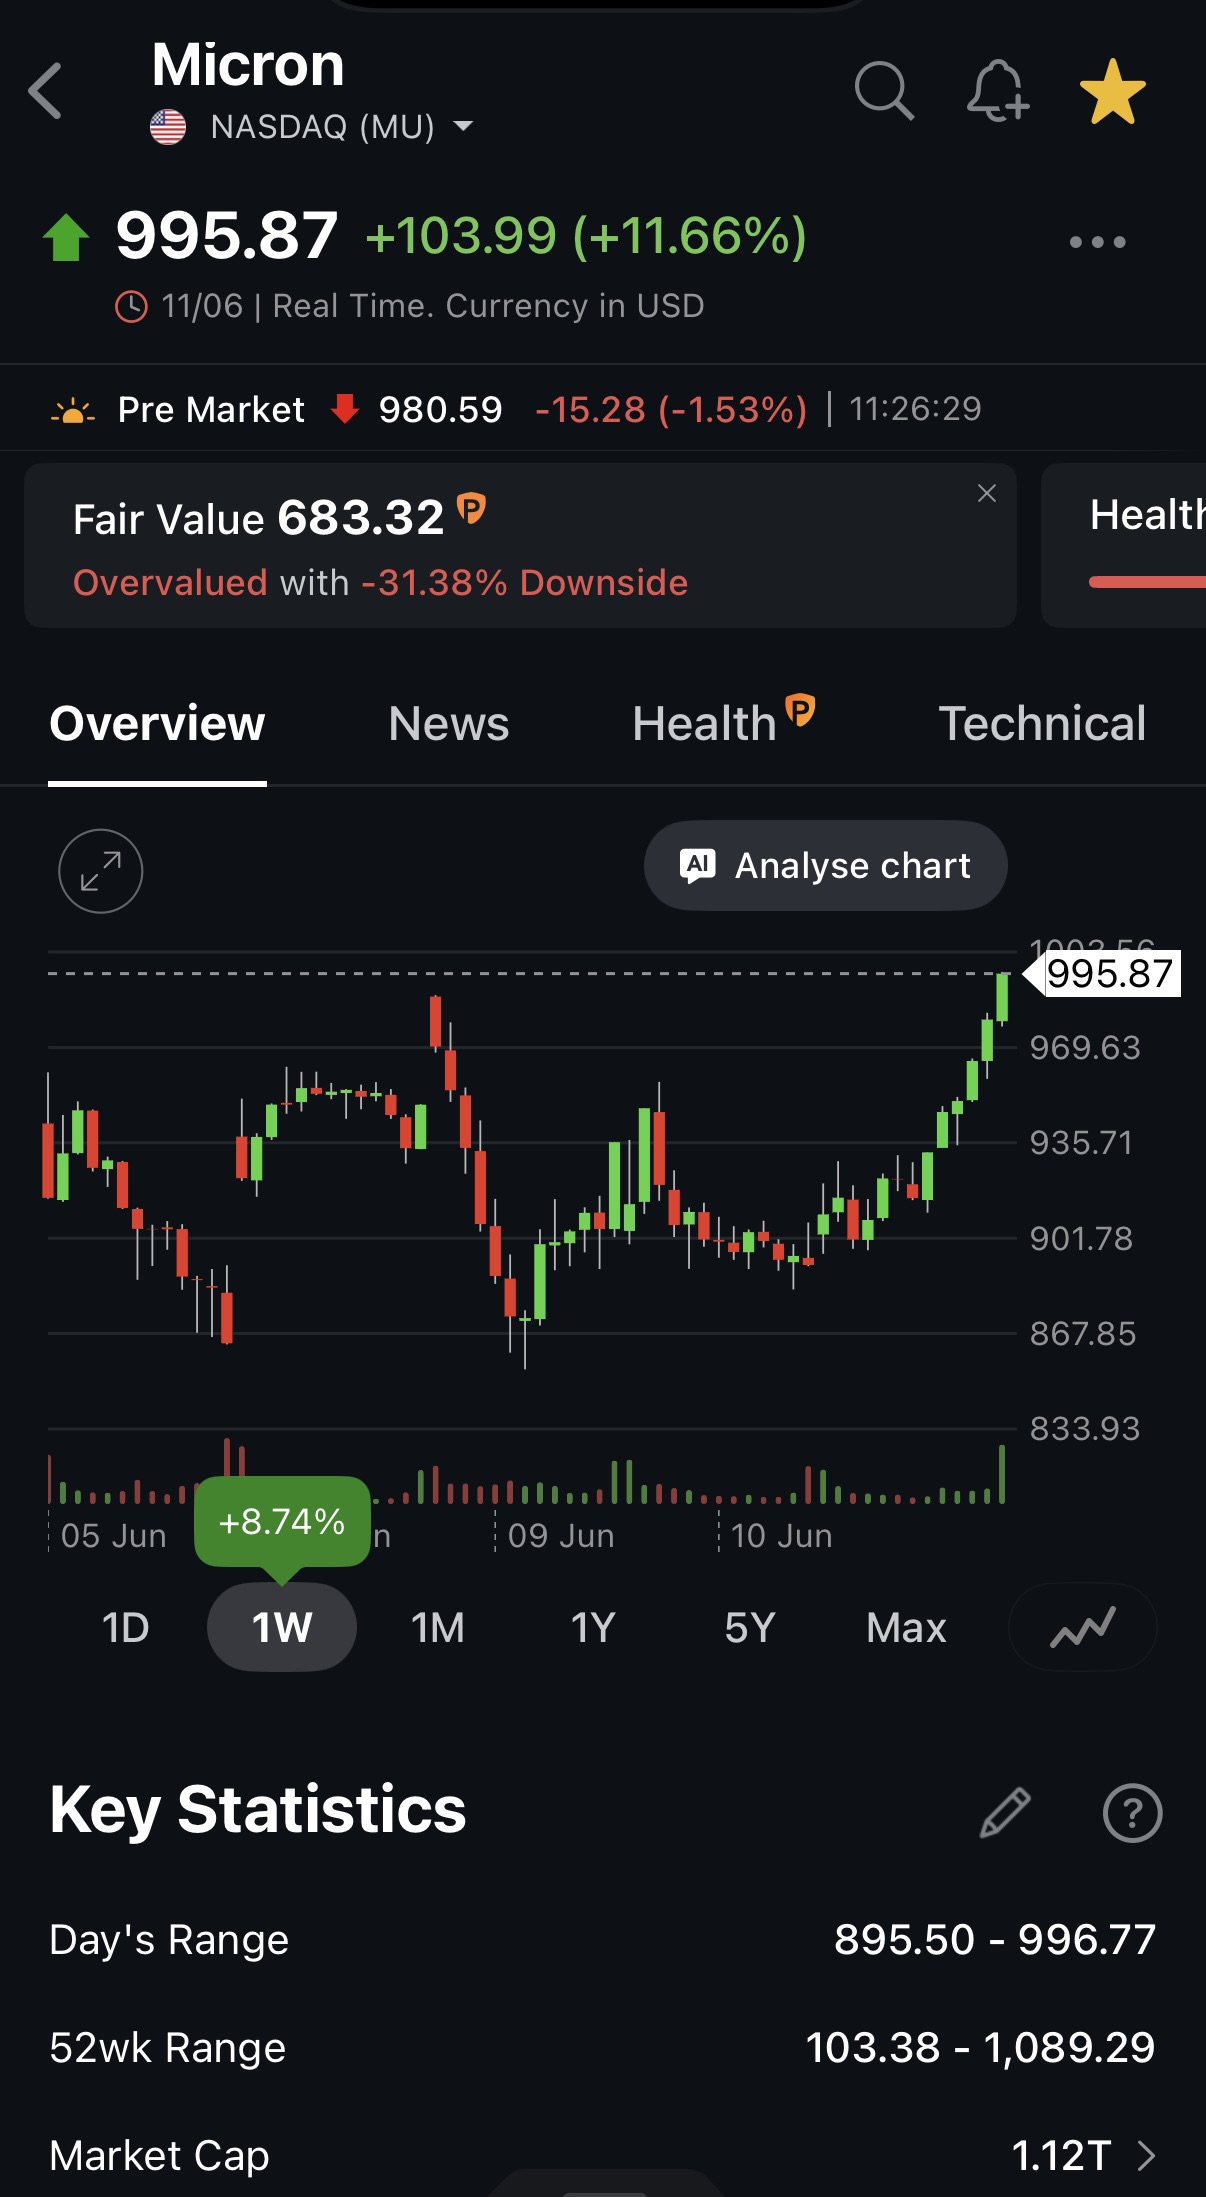Tap the +8.74% change tooltip
This screenshot has width=1206, height=2197.
[x=282, y=1522]
